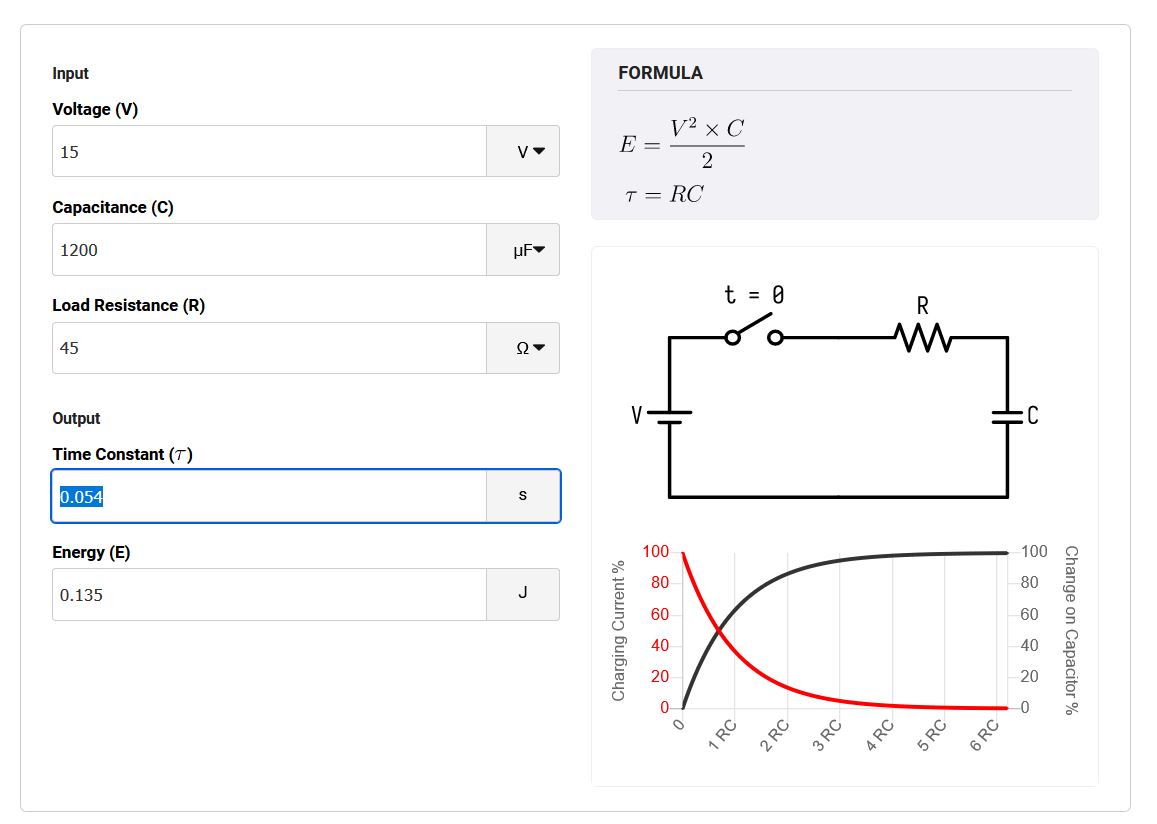Click the 3 RC axis label on chart
The width and height of the screenshot is (1157, 824).
827,735
